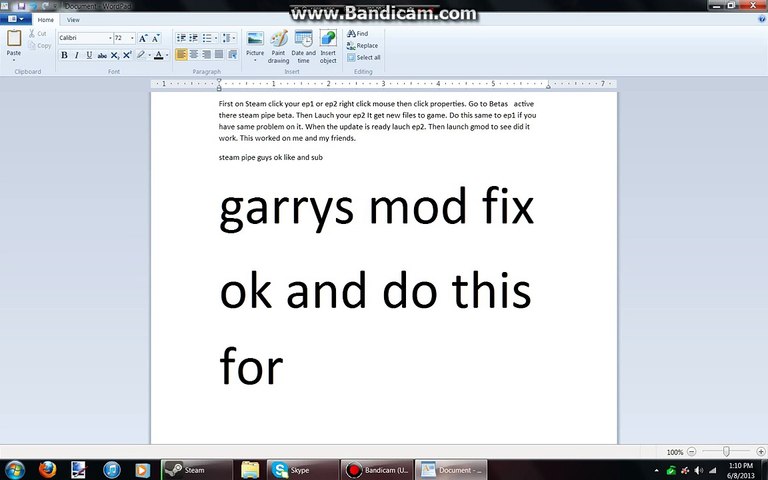Justify the paragraph text

(219, 54)
